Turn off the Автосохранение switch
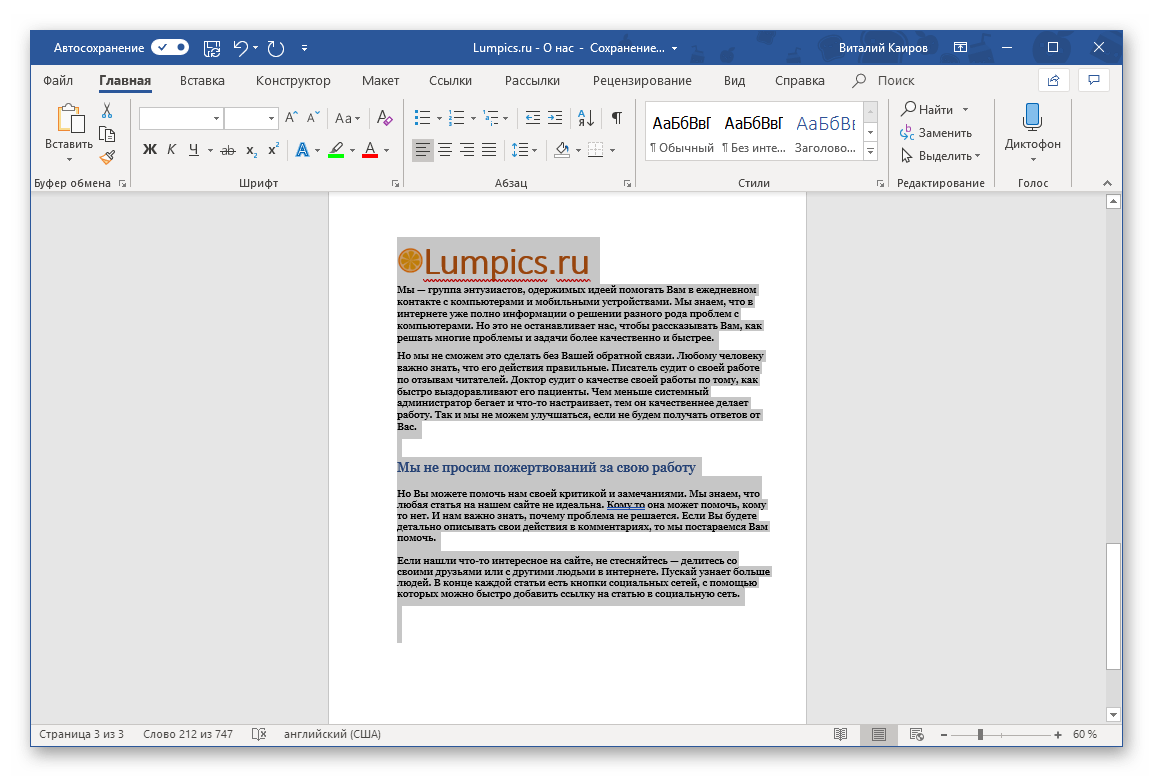 click(170, 47)
